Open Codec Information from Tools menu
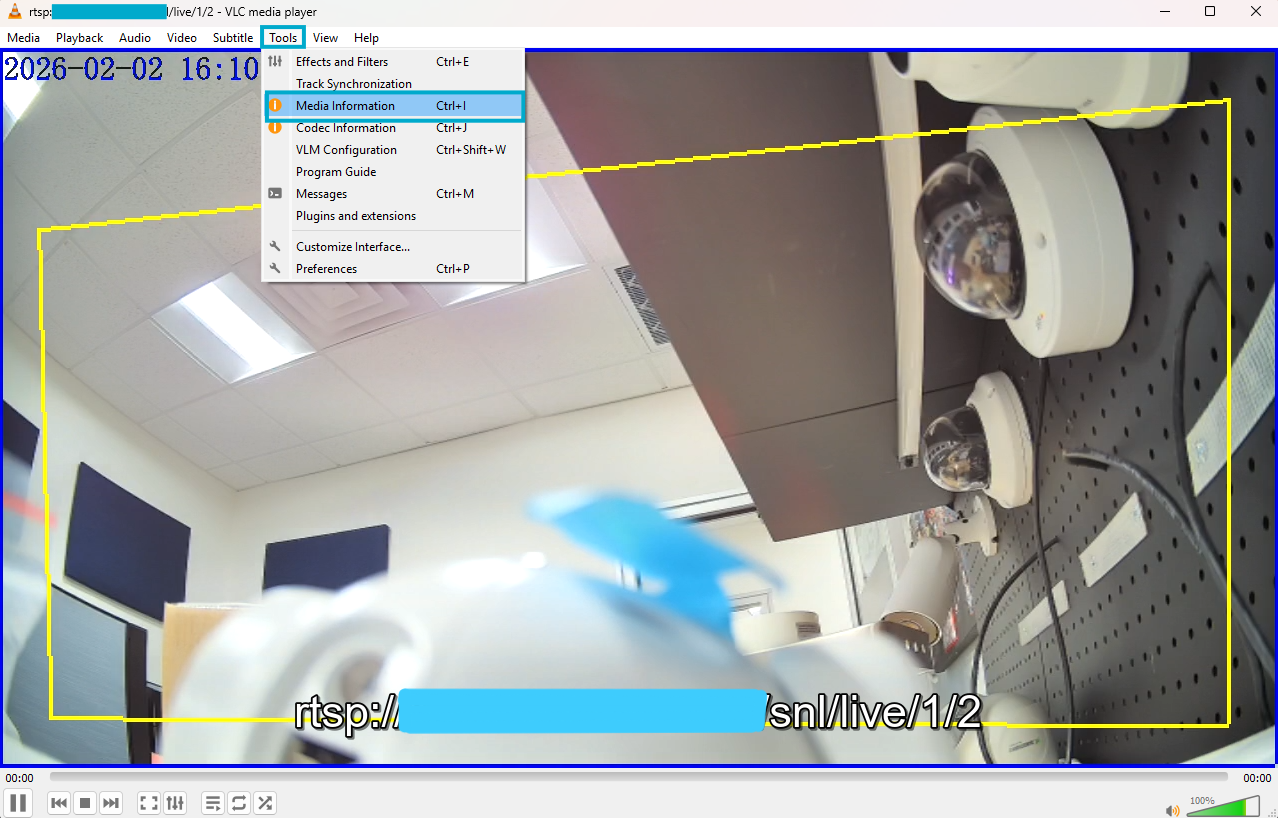Screen dimensions: 1278x818 (345, 128)
